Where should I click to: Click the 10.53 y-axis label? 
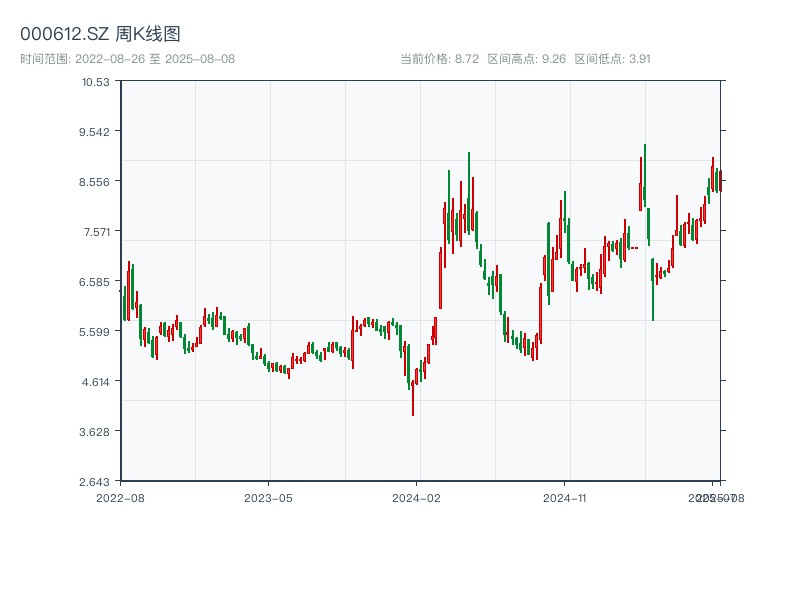tap(96, 81)
